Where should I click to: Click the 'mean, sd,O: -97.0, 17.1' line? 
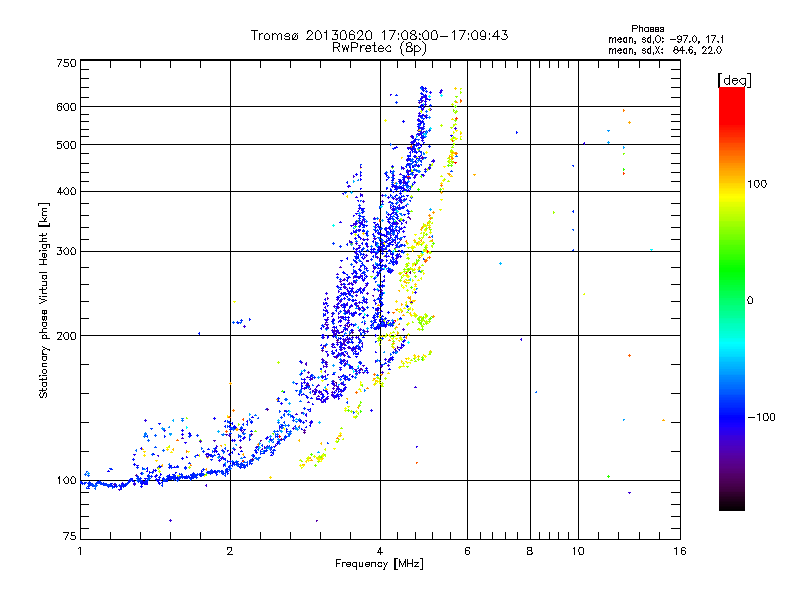point(666,39)
